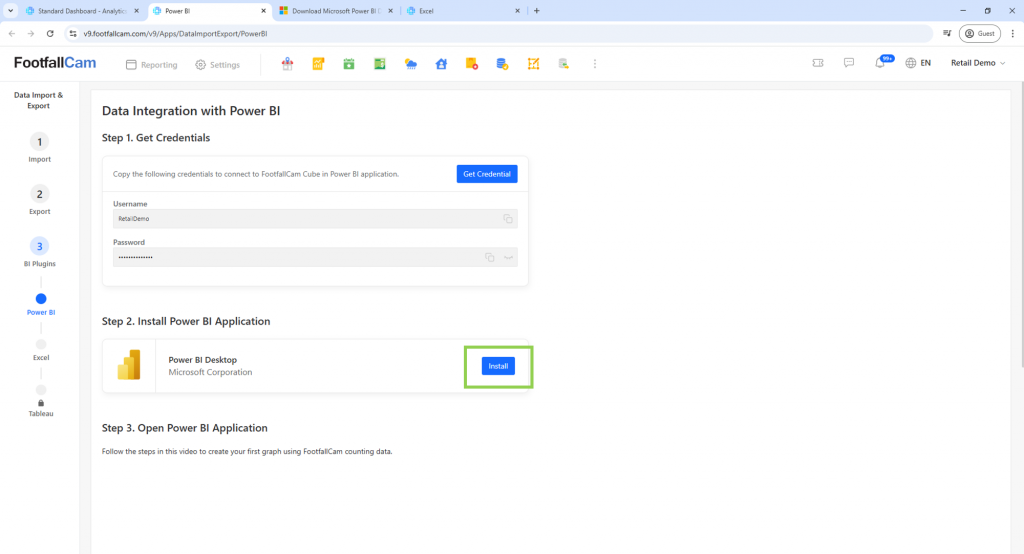
Task: Click the ticket icon in header
Action: tap(818, 63)
